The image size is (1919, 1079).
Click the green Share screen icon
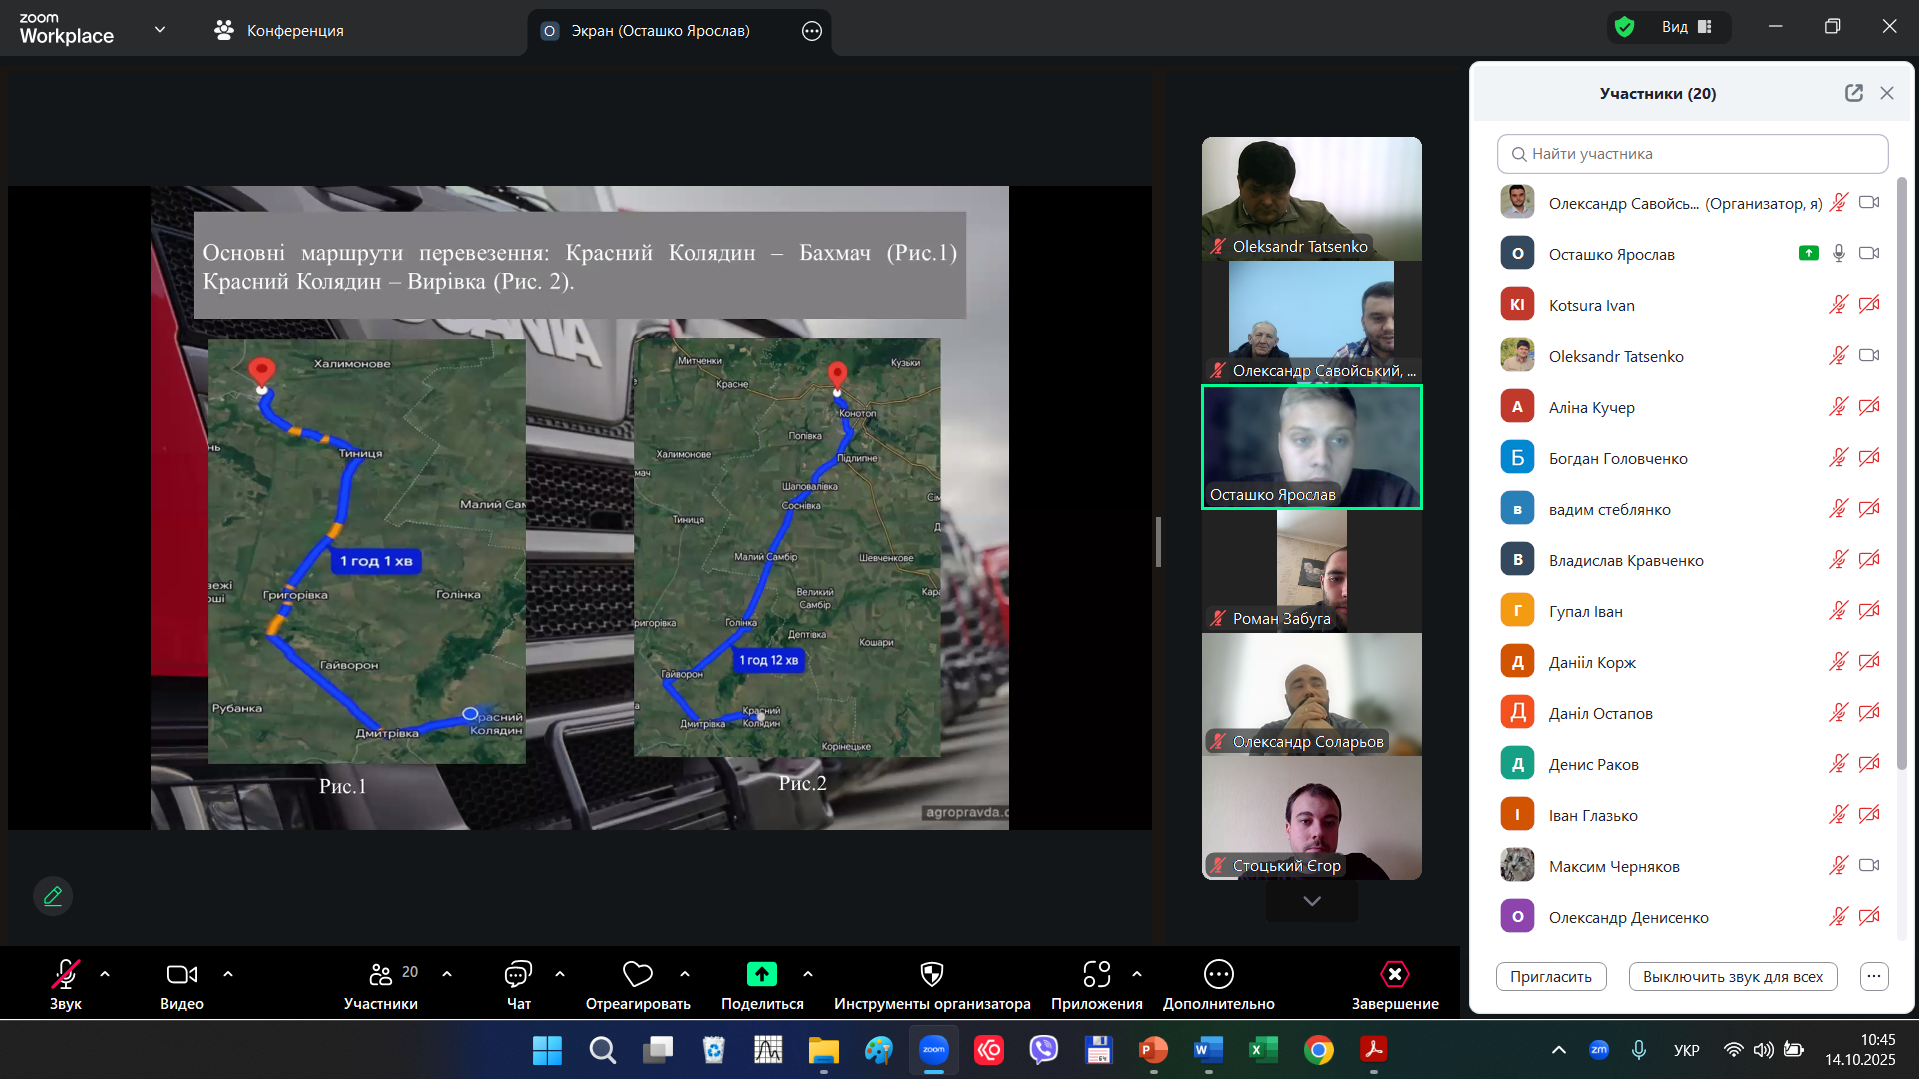(x=761, y=974)
